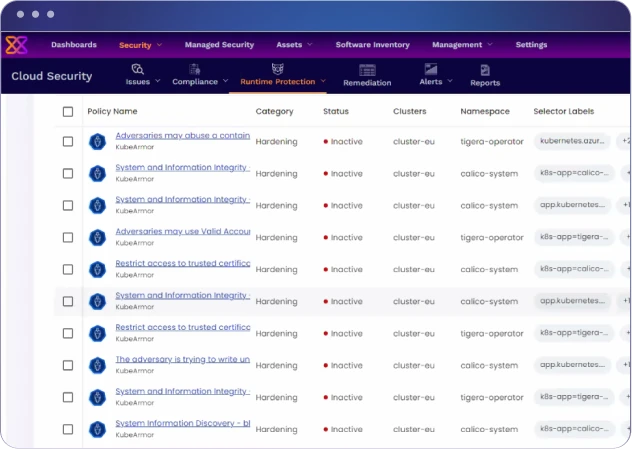Click the app logo in the top navigation
The width and height of the screenshot is (632, 449).
[16, 45]
